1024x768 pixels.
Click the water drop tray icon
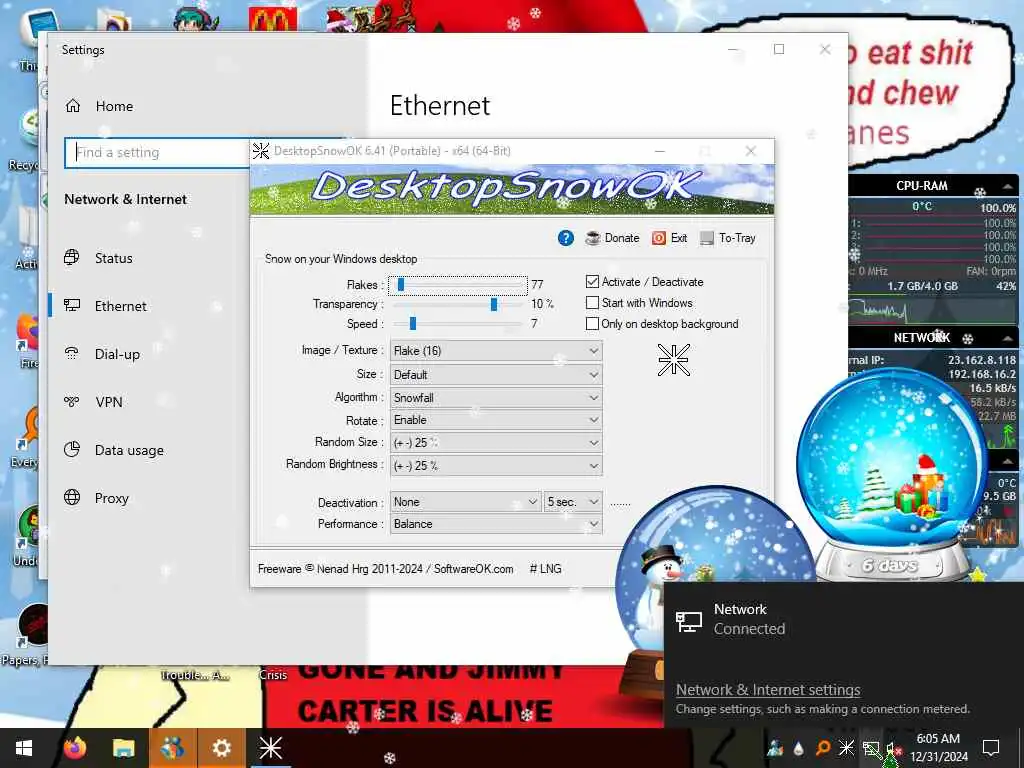799,748
